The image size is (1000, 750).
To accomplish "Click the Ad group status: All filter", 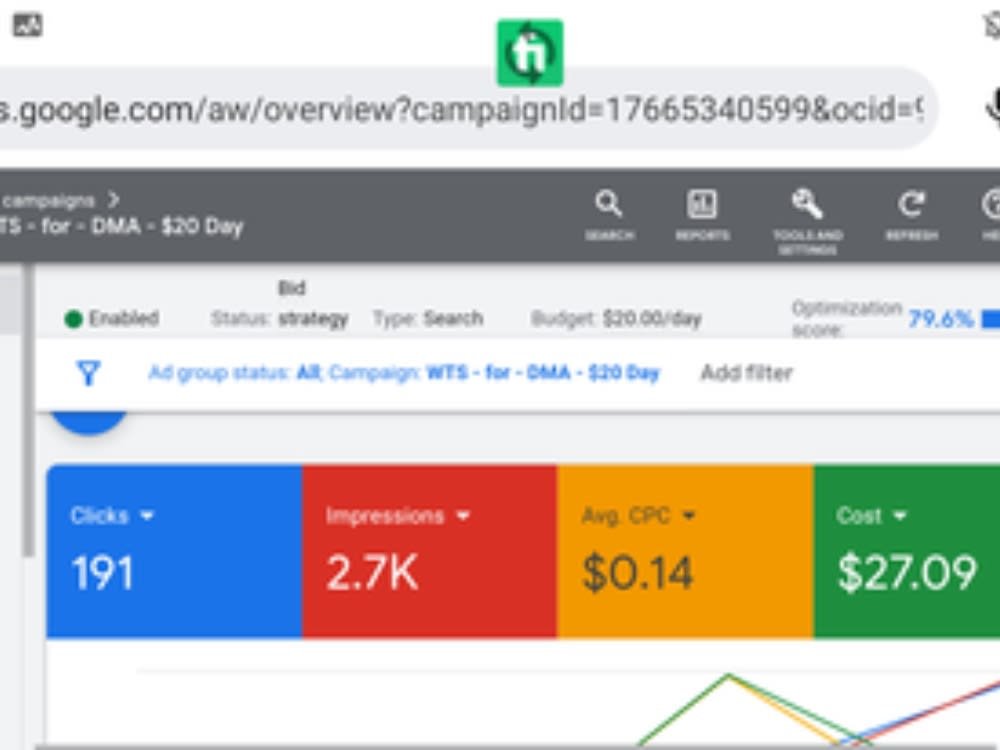I will pyautogui.click(x=235, y=372).
